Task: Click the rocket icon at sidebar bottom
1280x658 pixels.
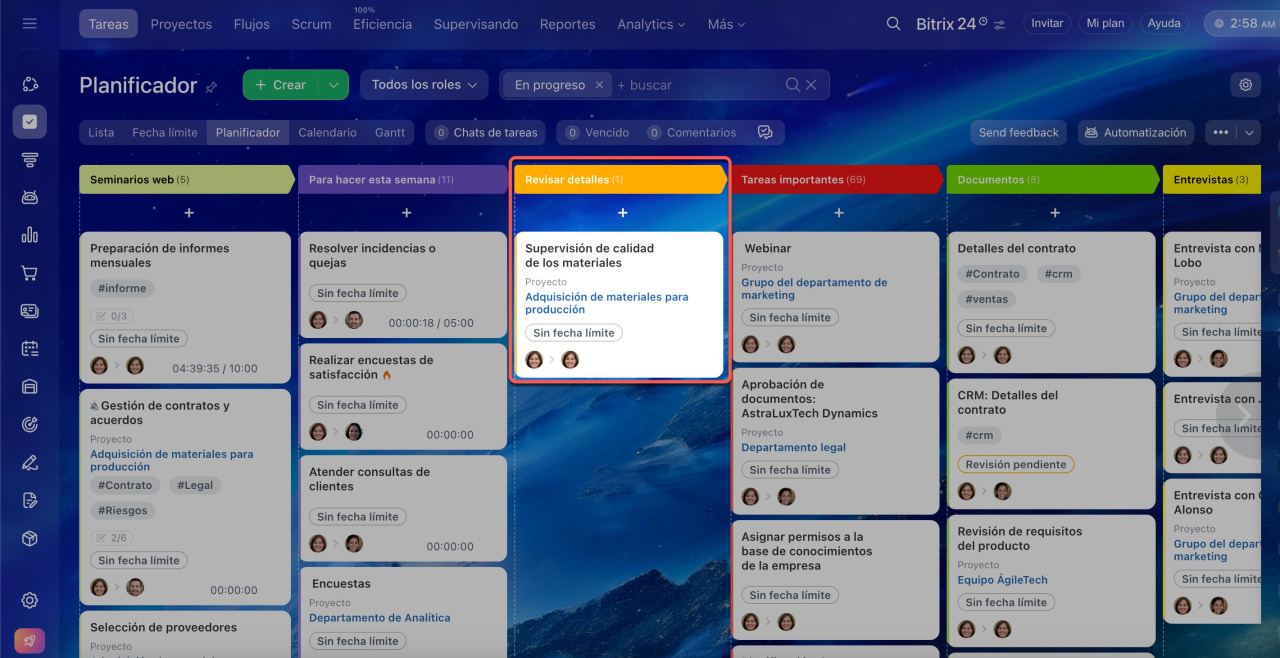Action: [x=29, y=641]
